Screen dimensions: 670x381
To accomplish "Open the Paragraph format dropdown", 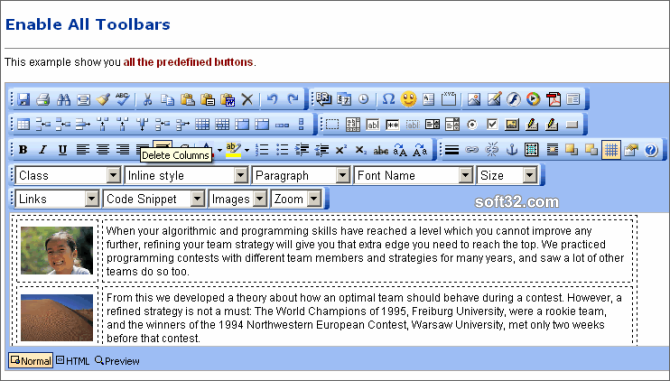I will (x=301, y=175).
